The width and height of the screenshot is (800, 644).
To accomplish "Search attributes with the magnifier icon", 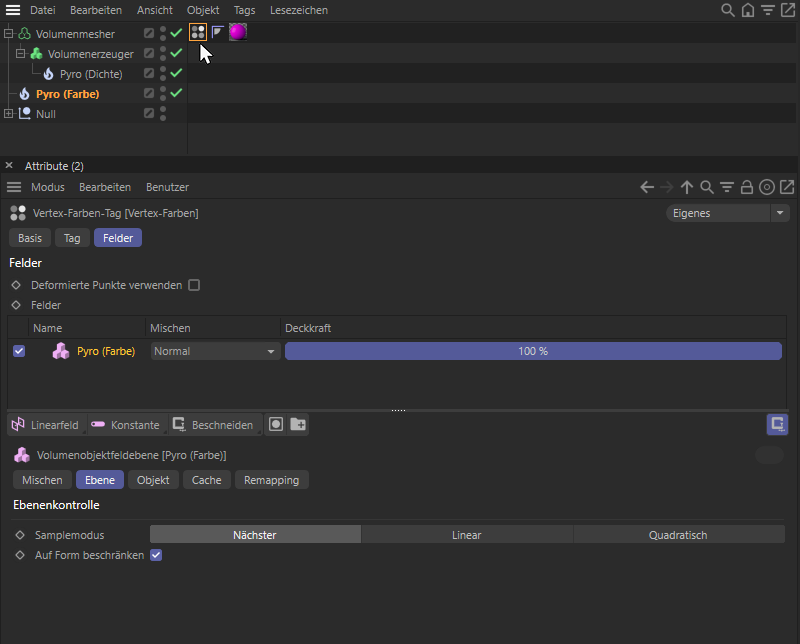I will tap(707, 187).
